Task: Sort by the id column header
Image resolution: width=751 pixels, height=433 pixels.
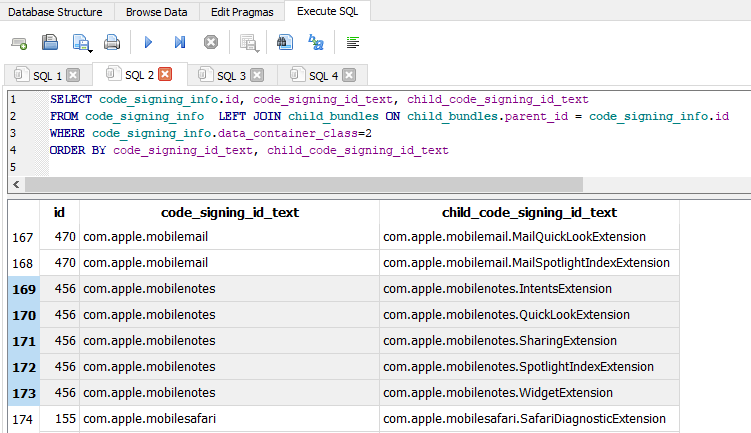Action: point(59,213)
